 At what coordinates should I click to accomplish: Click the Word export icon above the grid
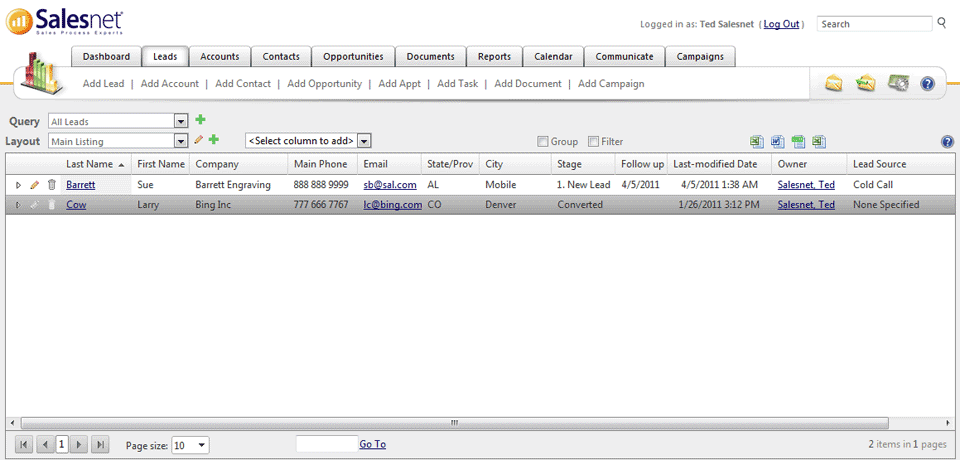(x=778, y=142)
